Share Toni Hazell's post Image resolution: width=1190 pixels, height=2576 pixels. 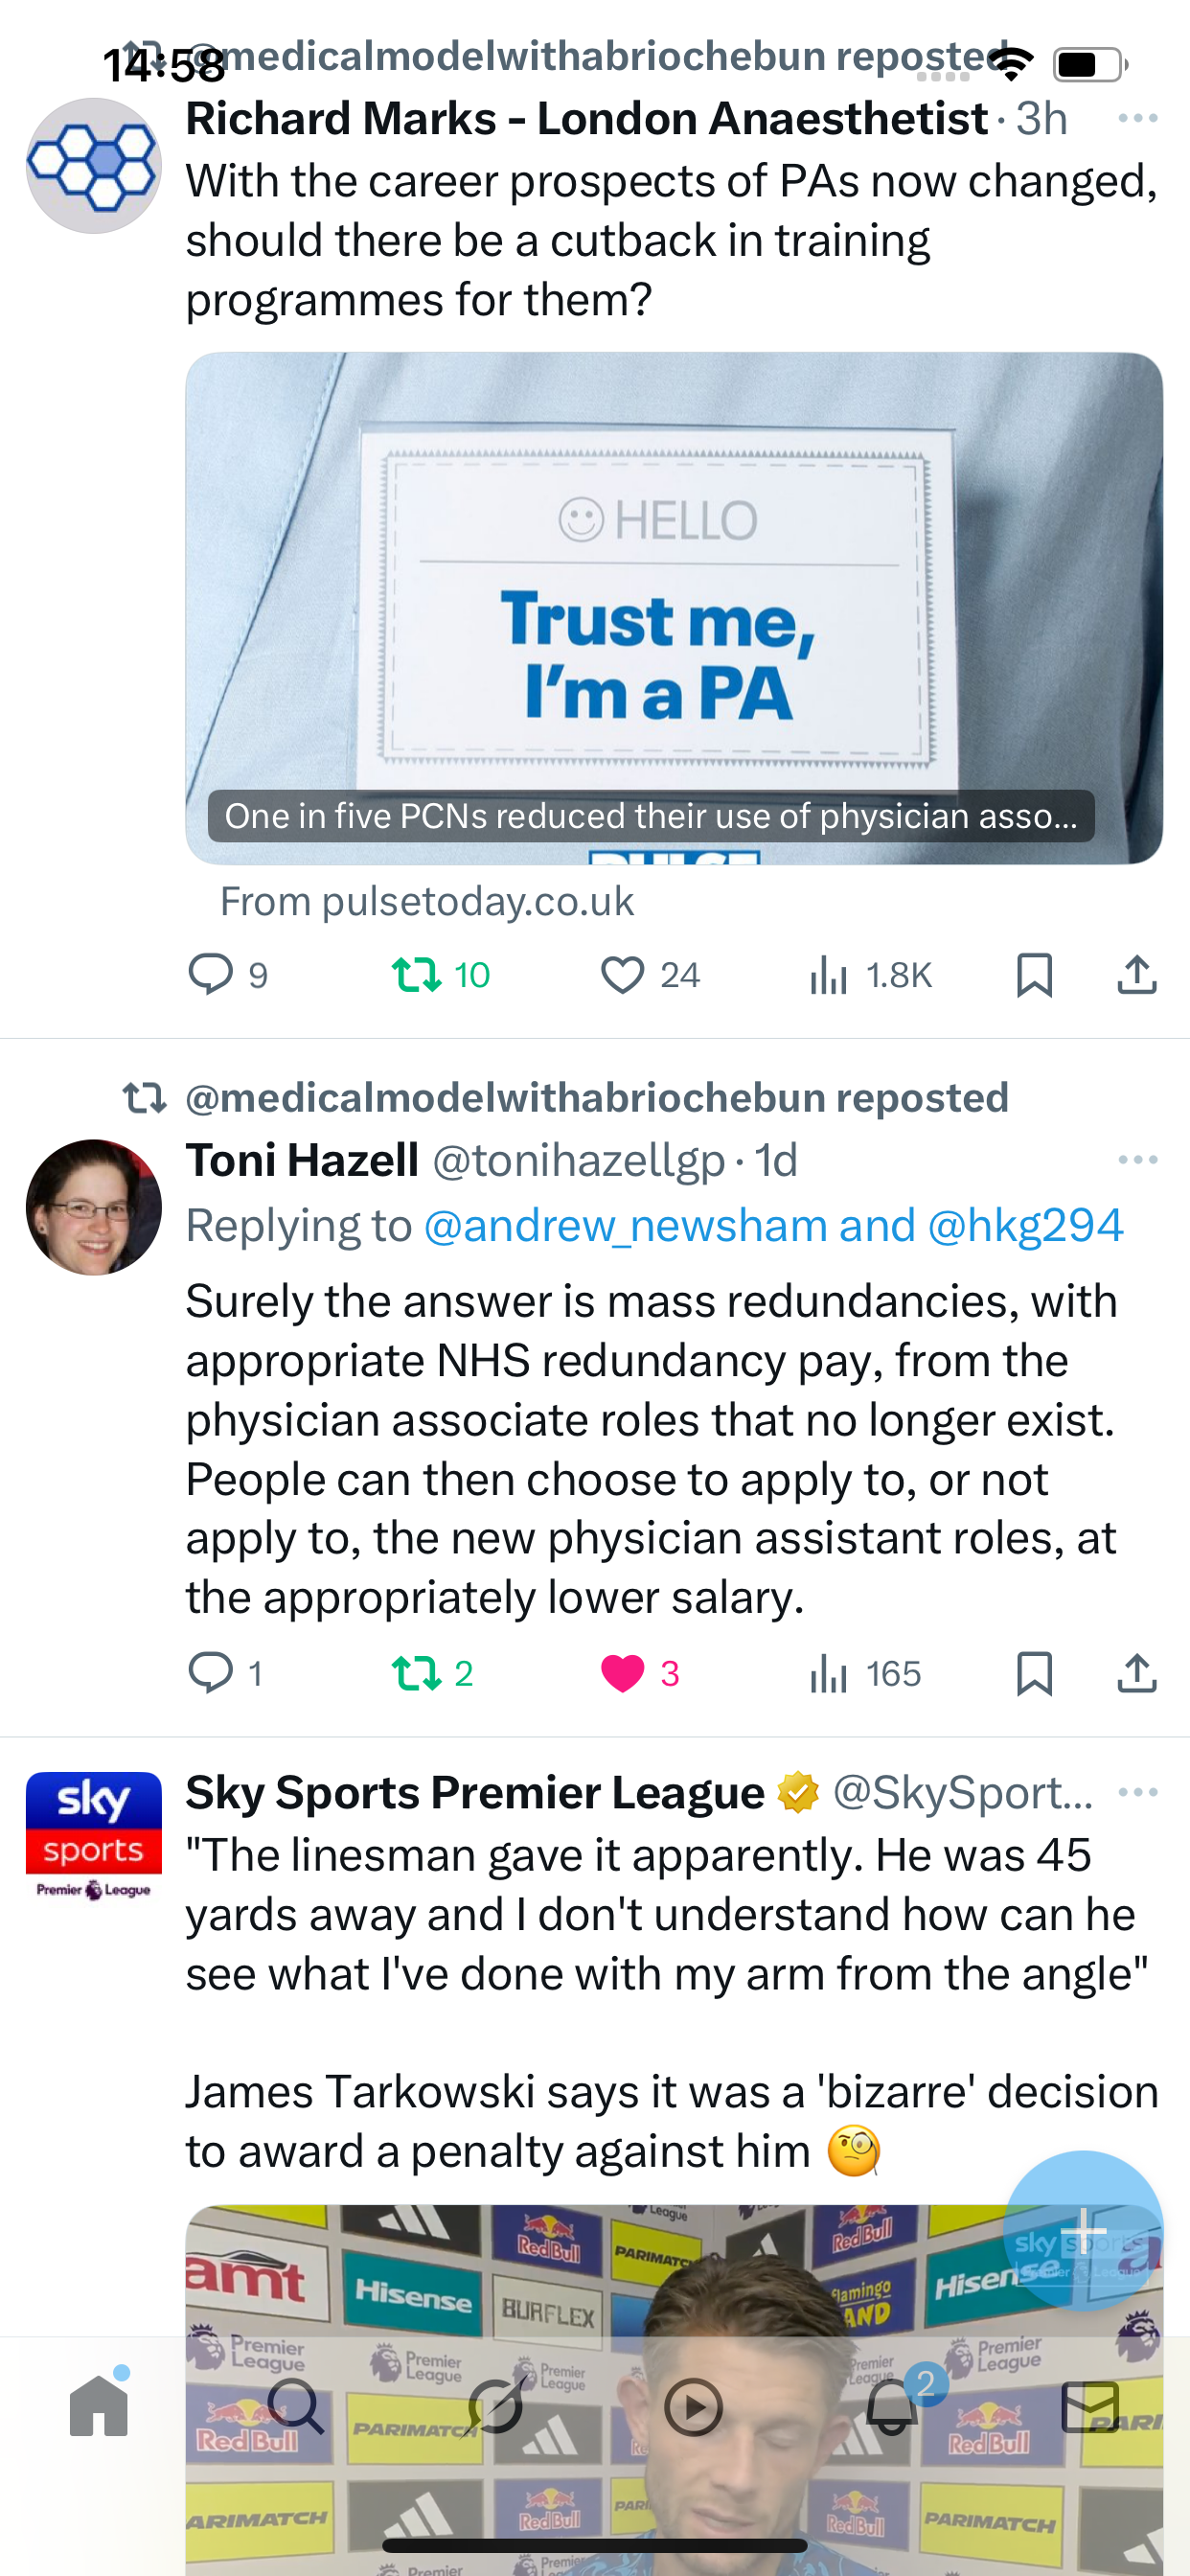1136,1673
